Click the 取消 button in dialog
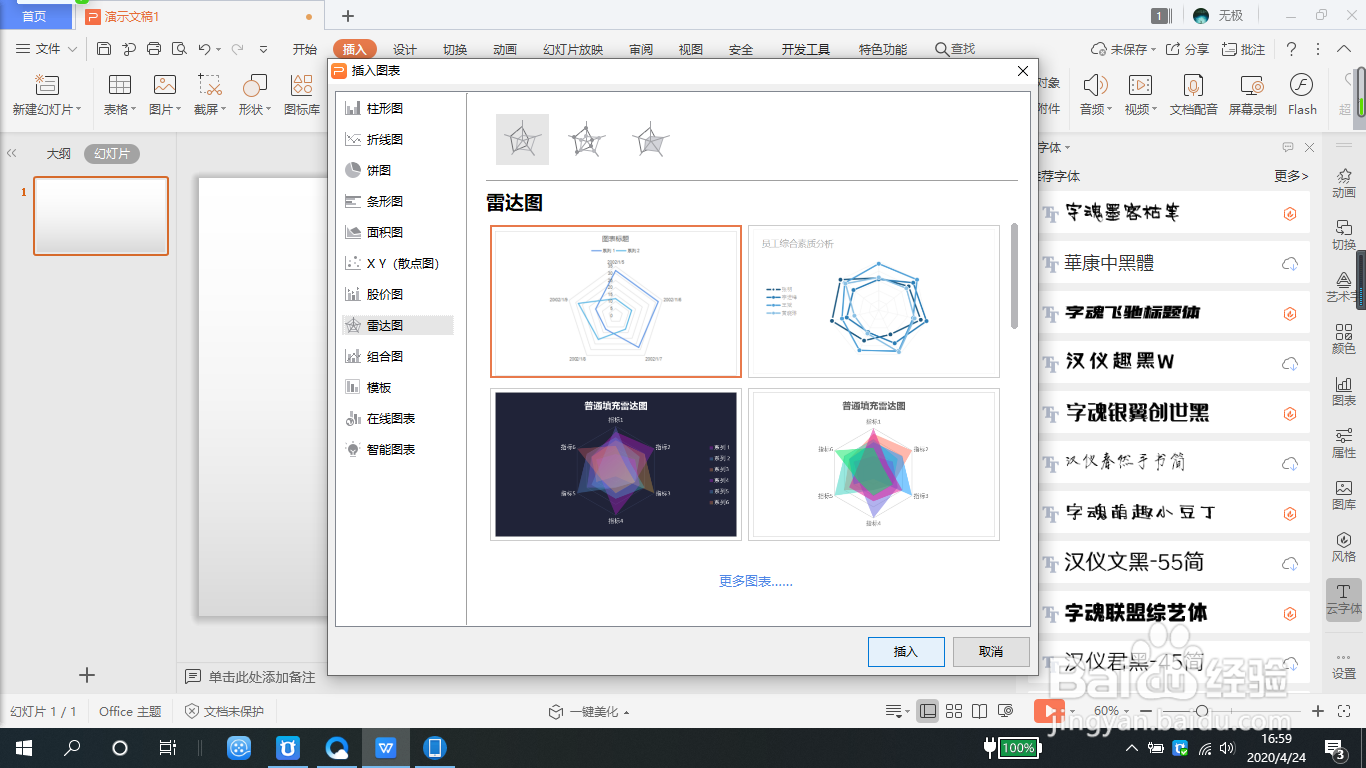 coord(991,651)
